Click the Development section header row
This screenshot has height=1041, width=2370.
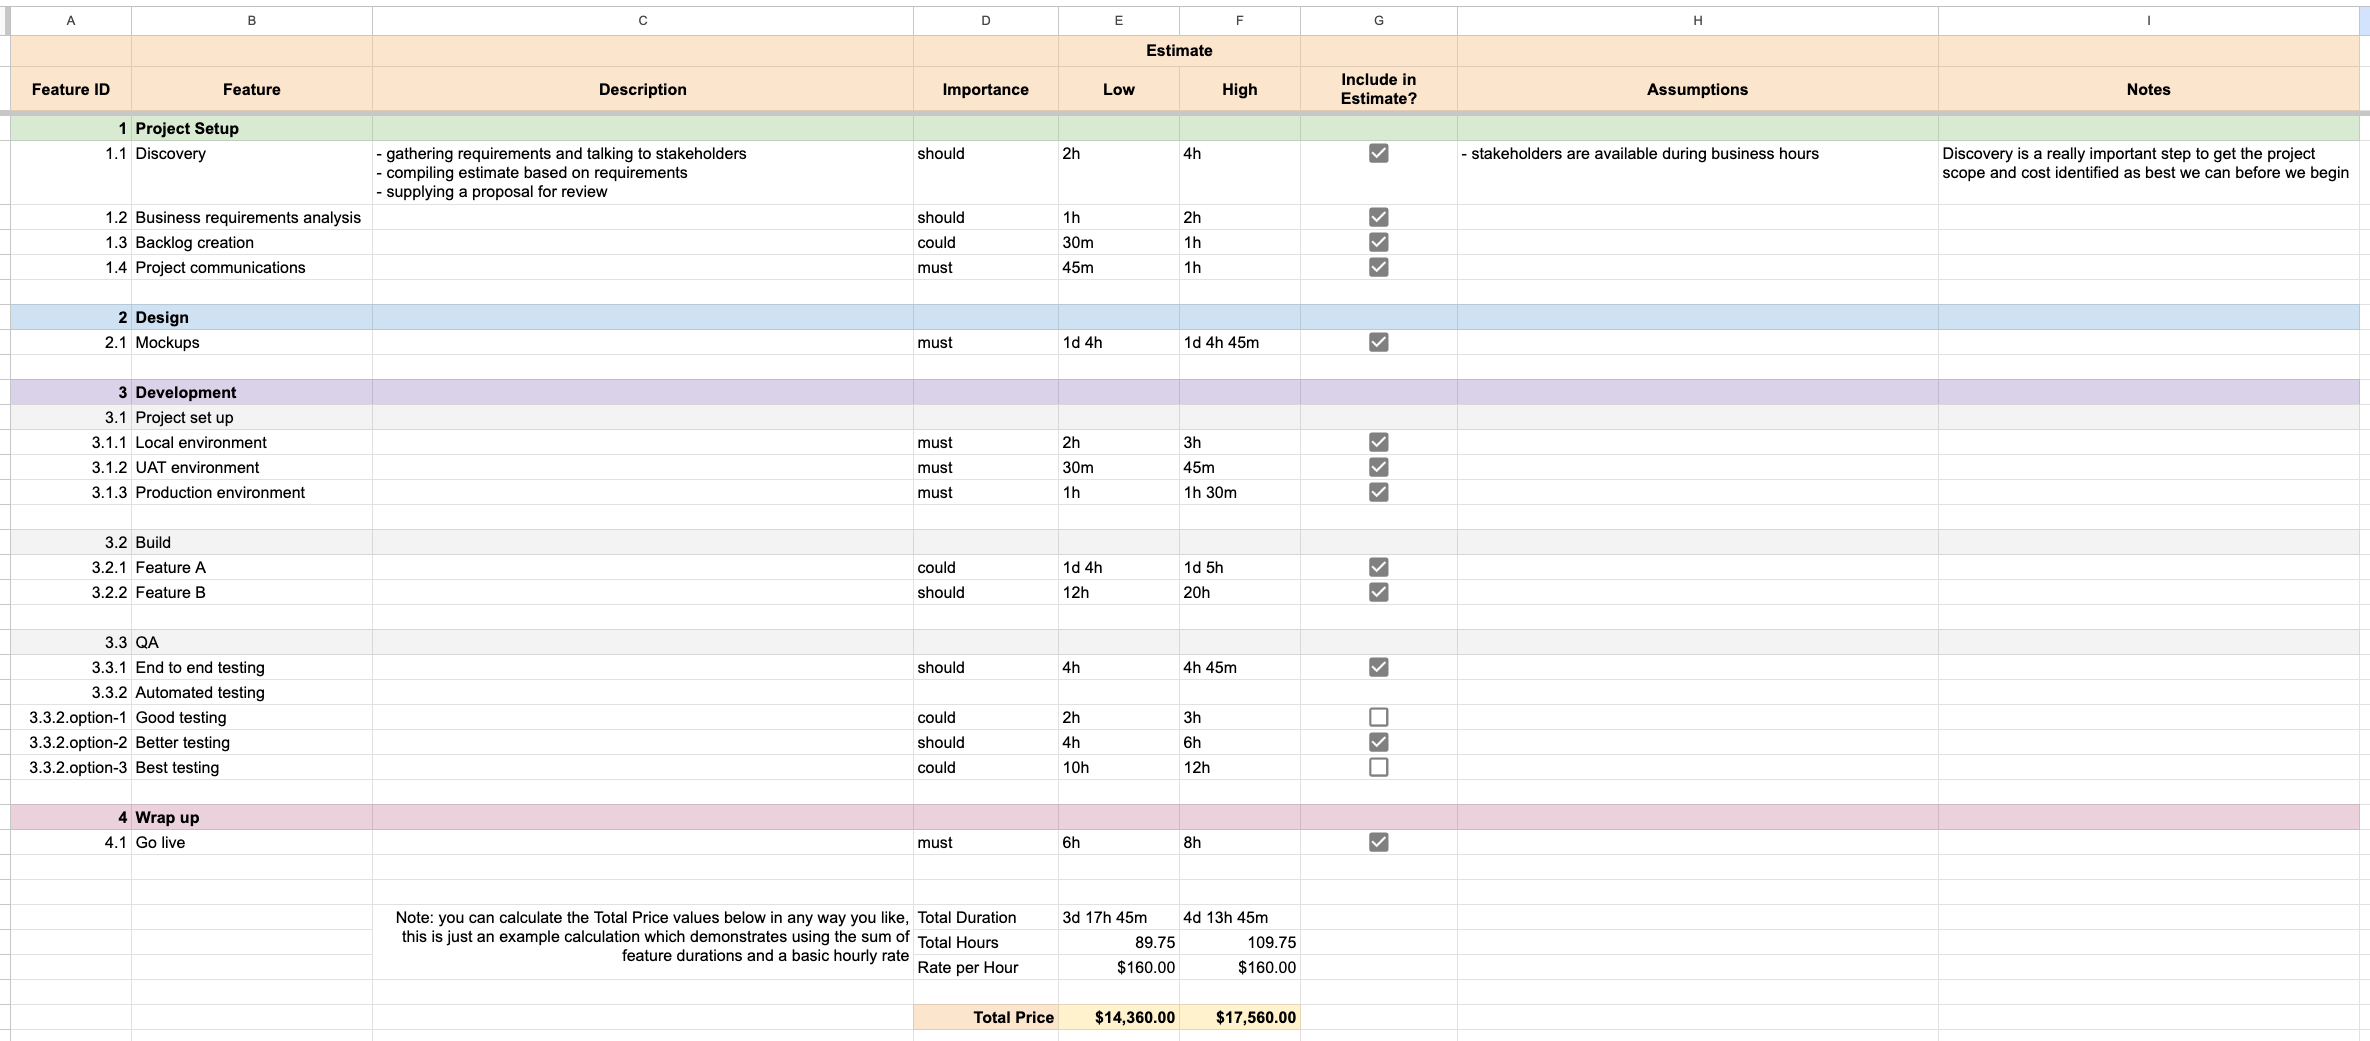pos(600,392)
